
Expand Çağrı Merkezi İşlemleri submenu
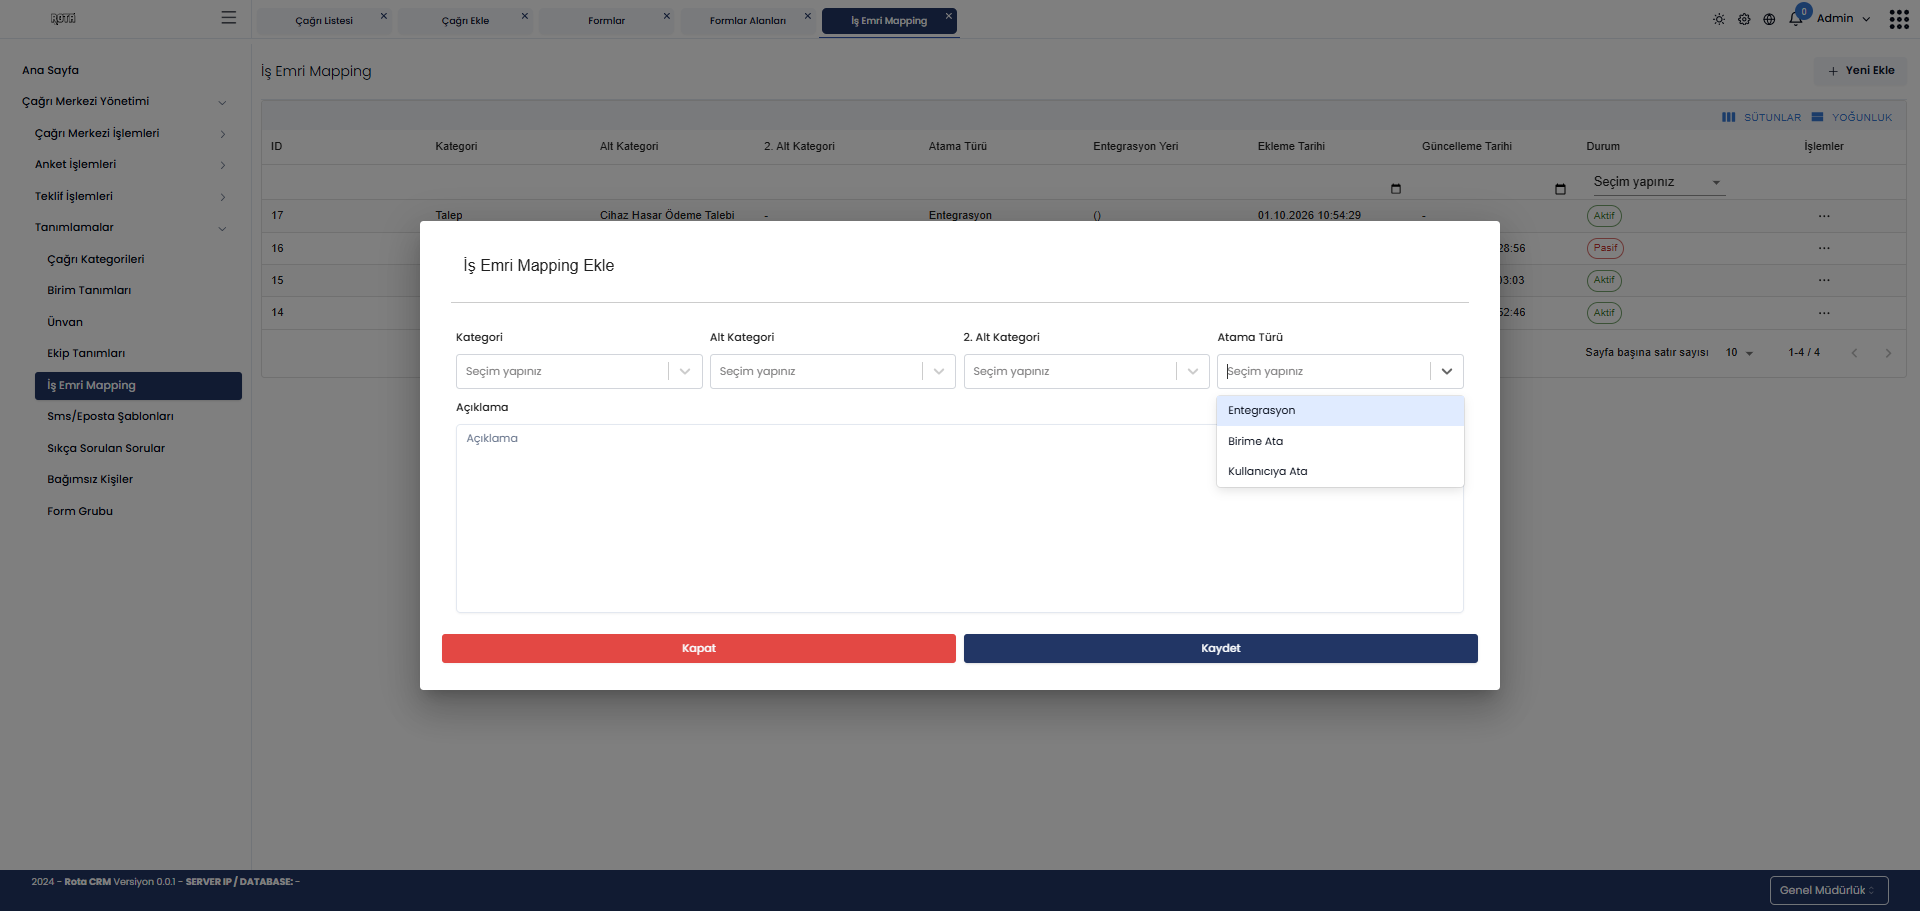coord(130,133)
